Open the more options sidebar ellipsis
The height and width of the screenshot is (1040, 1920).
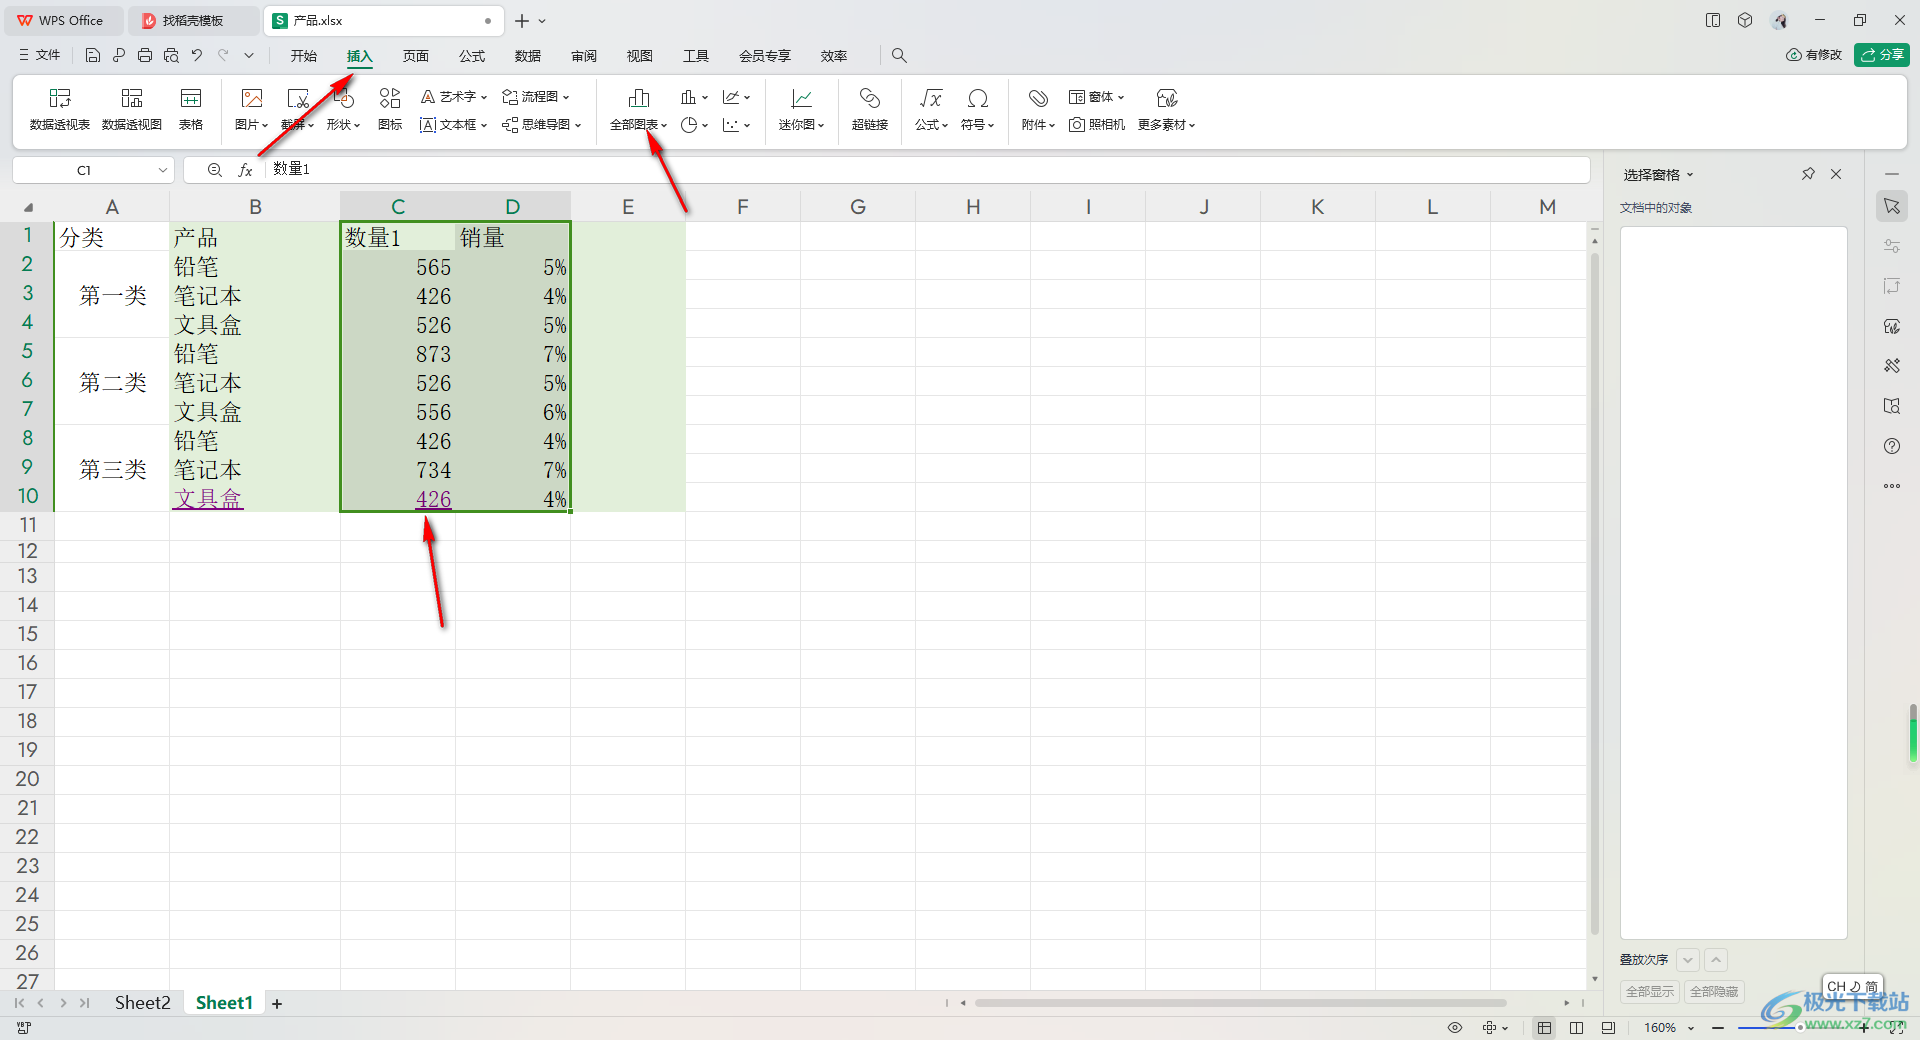point(1892,486)
